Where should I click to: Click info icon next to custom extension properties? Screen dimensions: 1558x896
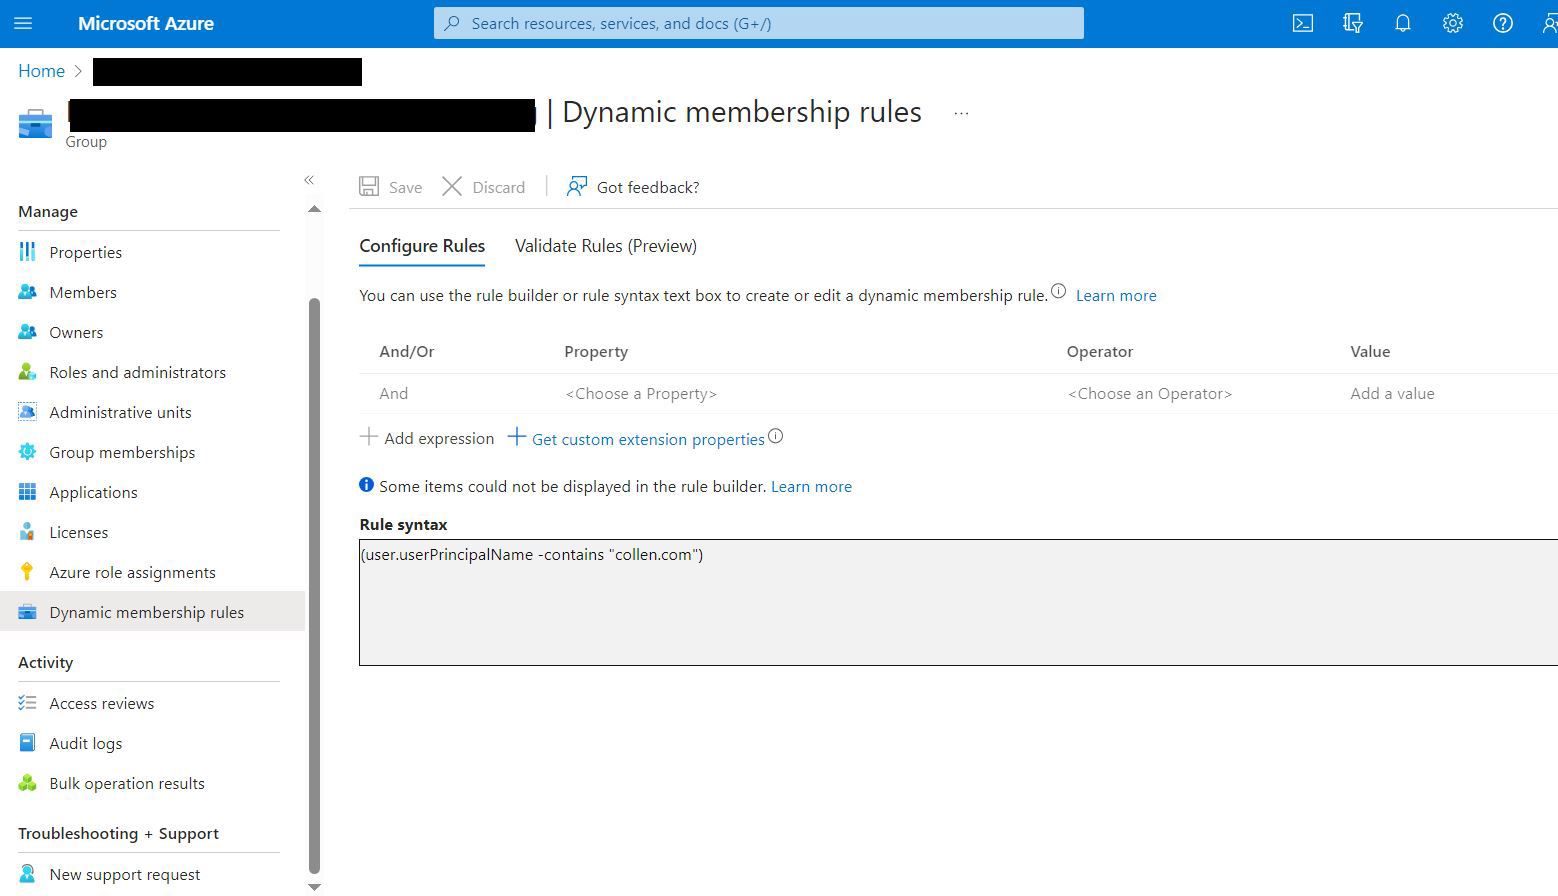pyautogui.click(x=776, y=436)
